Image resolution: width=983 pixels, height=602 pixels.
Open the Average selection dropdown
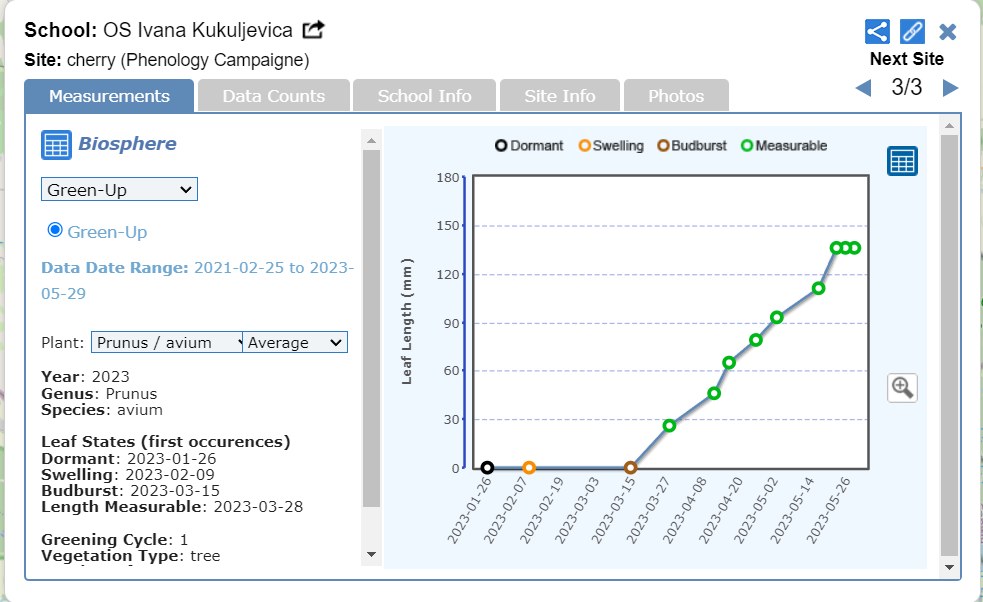296,342
